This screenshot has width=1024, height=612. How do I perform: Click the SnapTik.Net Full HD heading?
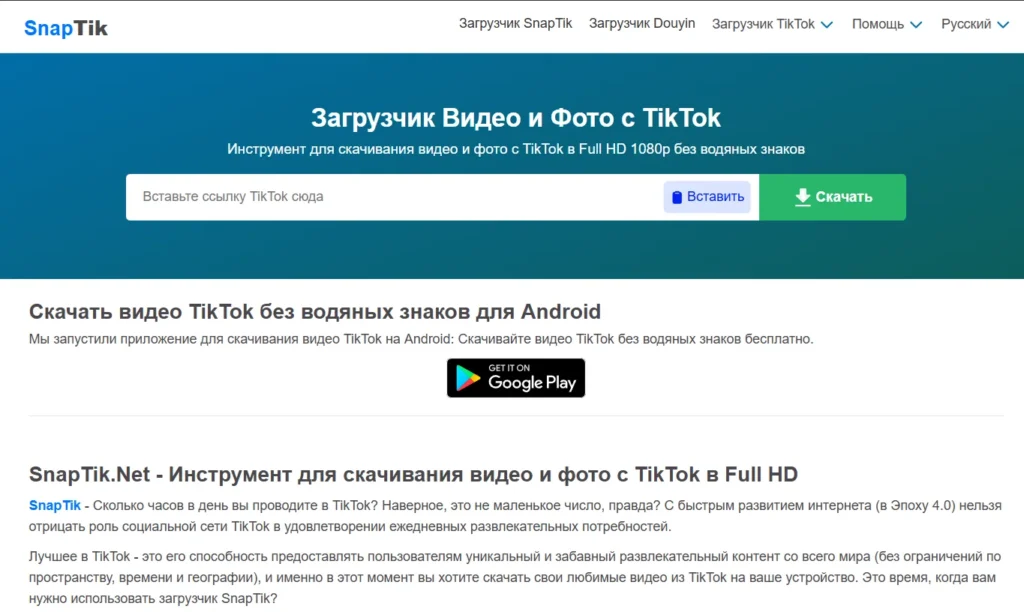tap(413, 474)
